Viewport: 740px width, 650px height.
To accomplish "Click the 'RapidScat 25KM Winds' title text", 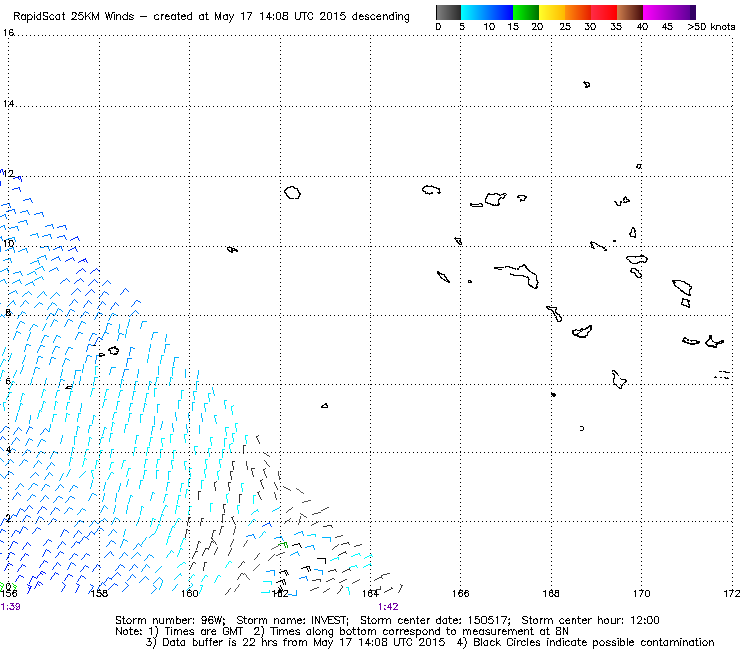I will tap(74, 17).
